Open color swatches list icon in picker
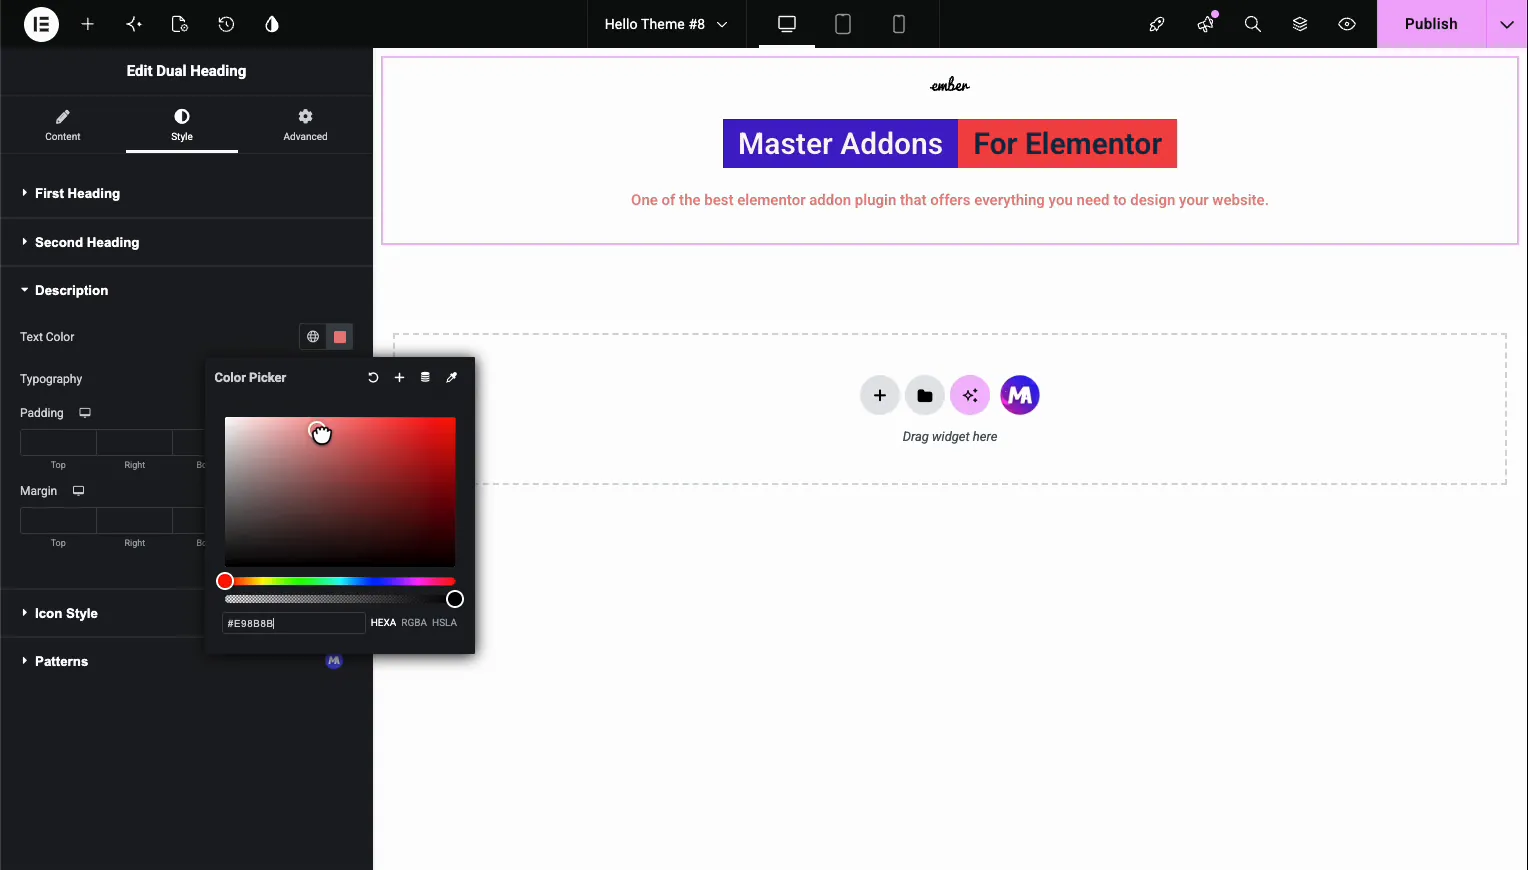Screen dimensions: 1528x870 coord(425,377)
